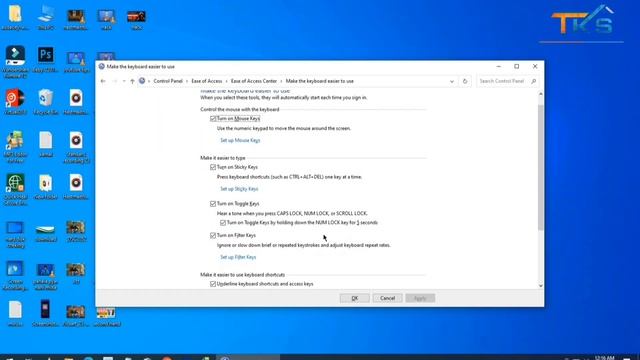Go to Ease of Access Center breadcrumb
Viewport: 640px width, 360px height.
point(253,81)
